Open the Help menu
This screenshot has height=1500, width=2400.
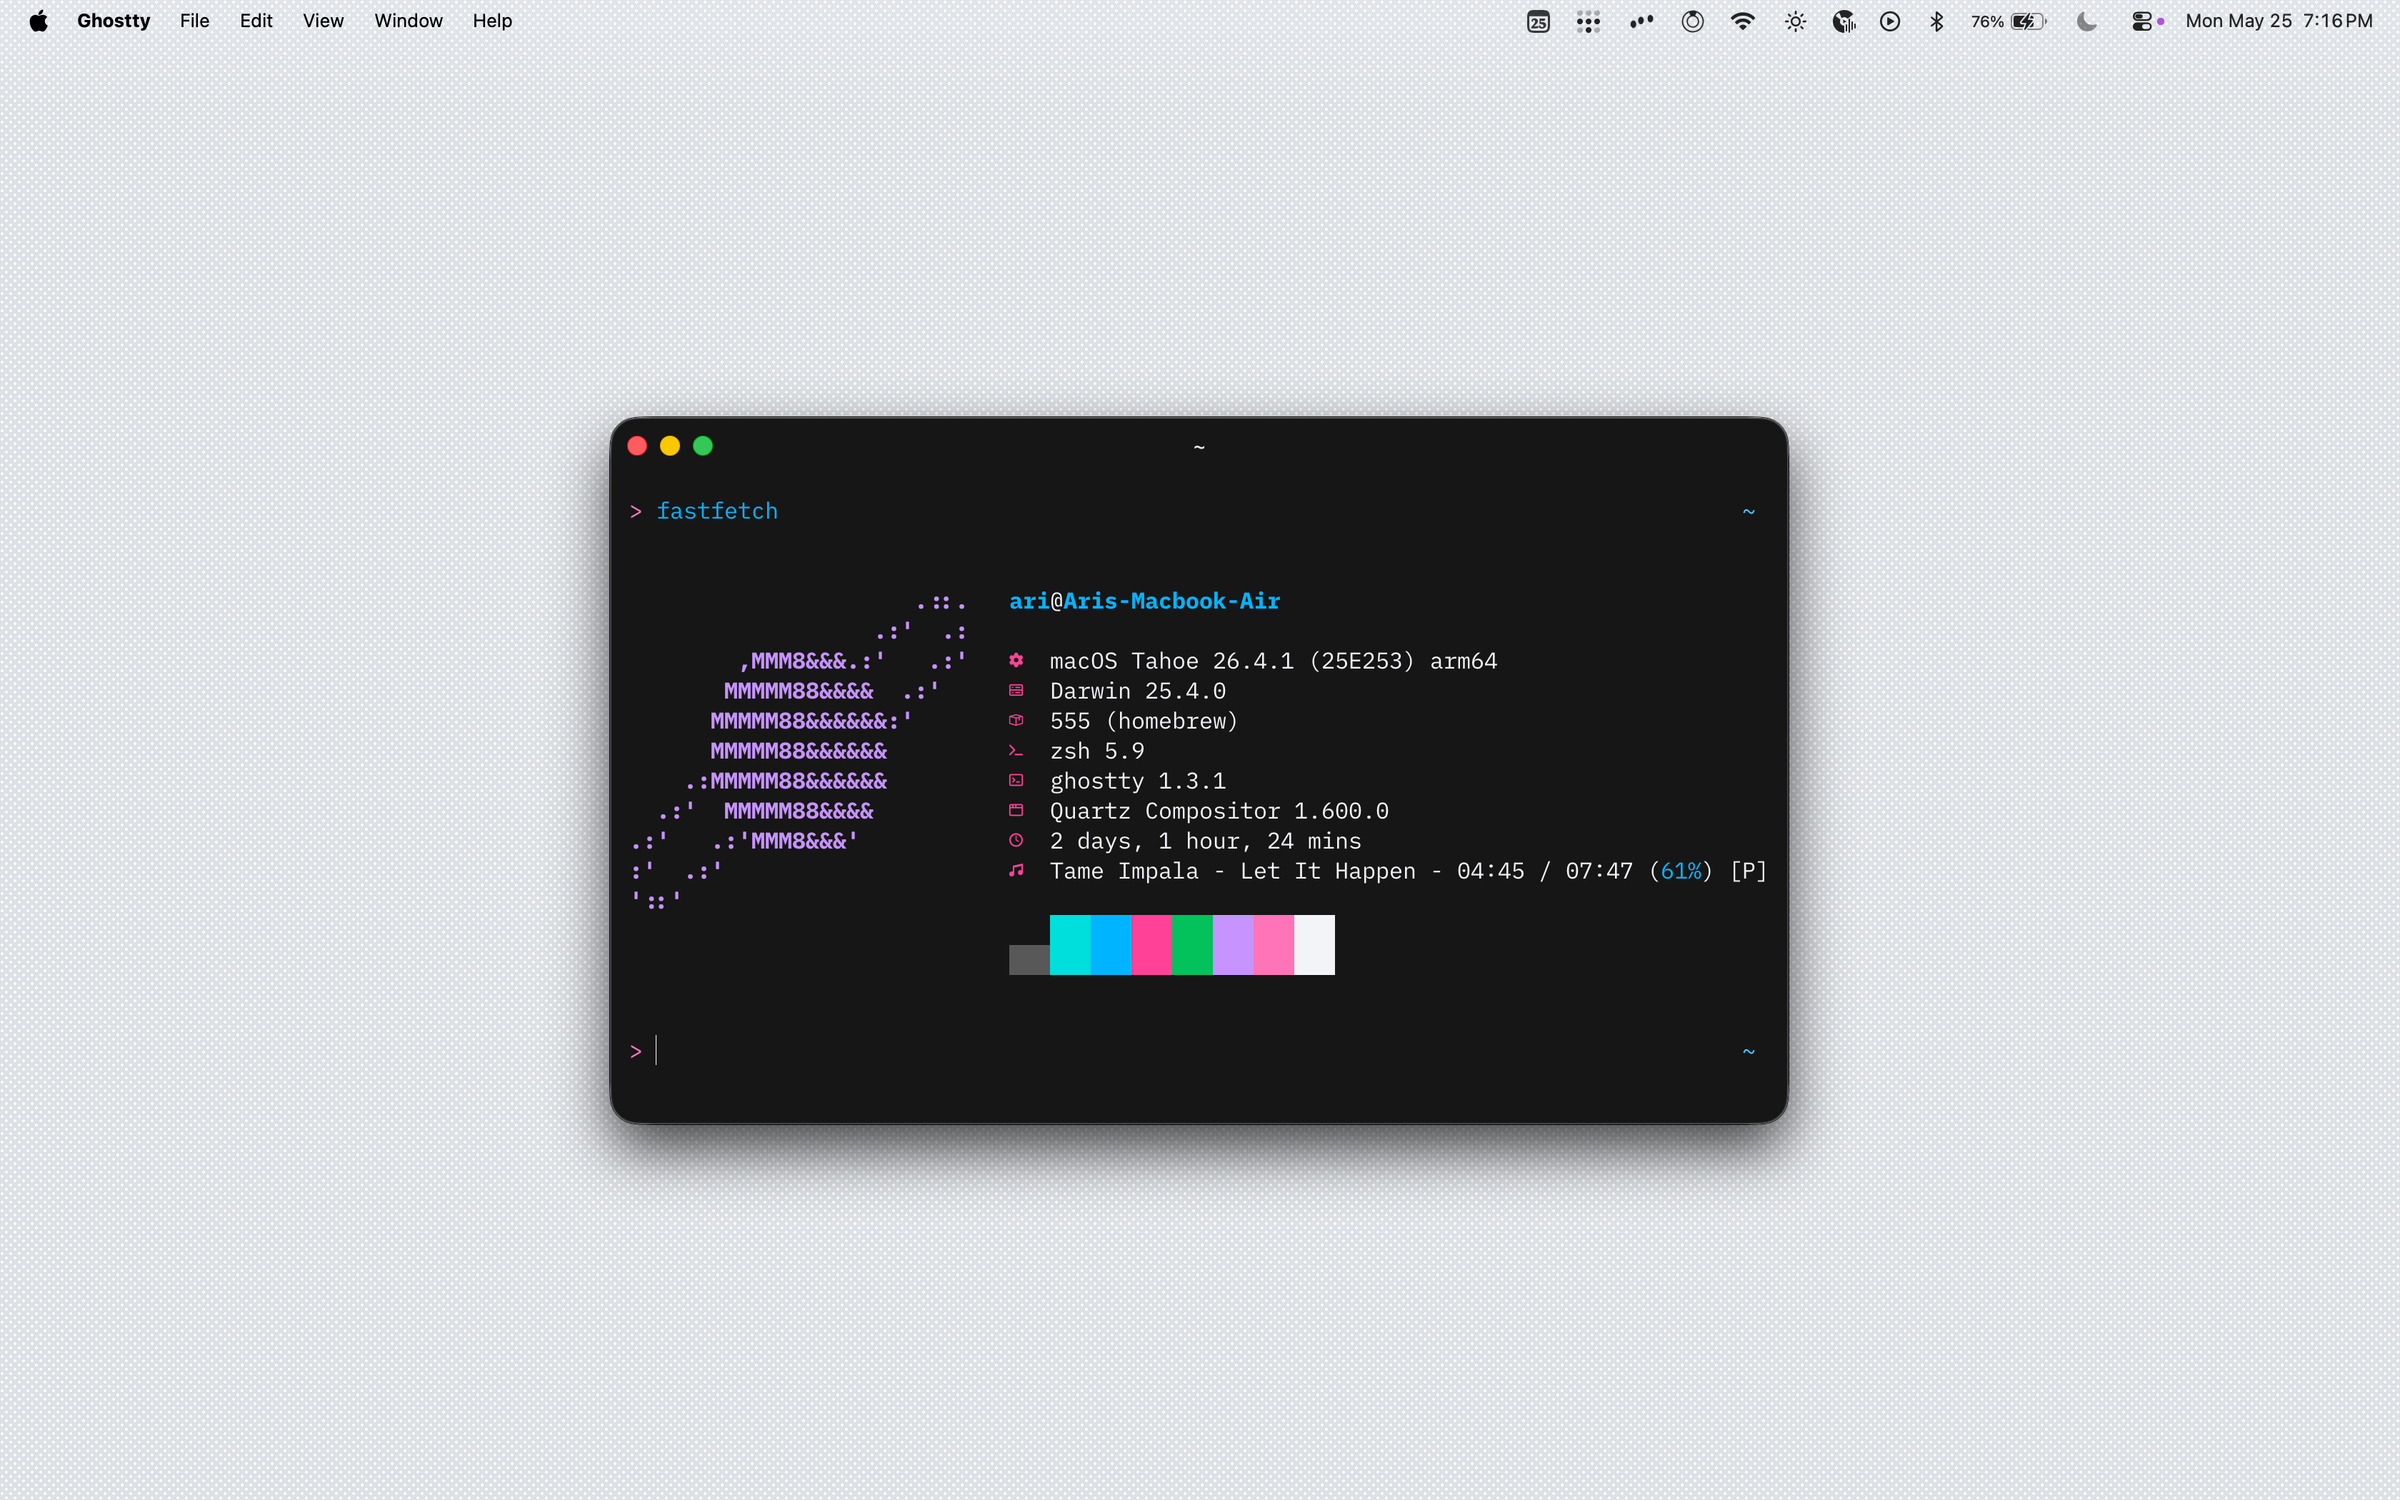tap(492, 21)
